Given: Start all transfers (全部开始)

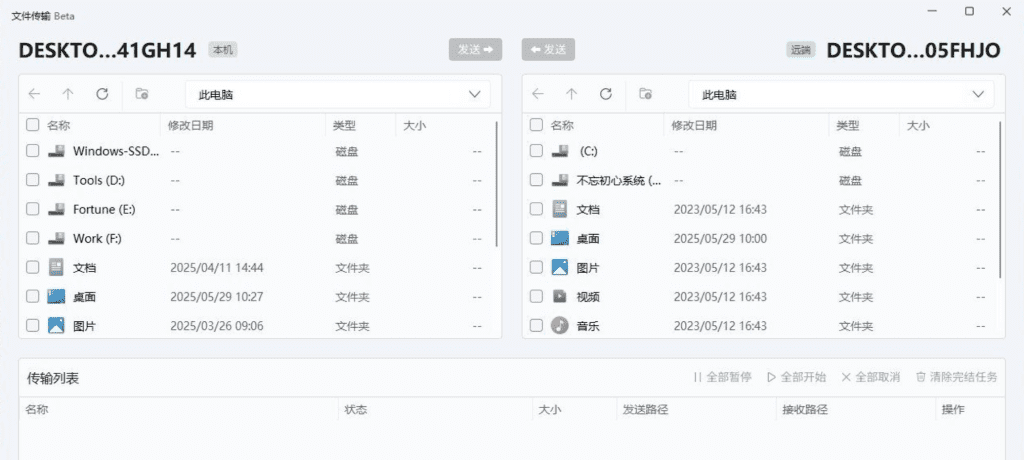Looking at the screenshot, I should click(796, 377).
